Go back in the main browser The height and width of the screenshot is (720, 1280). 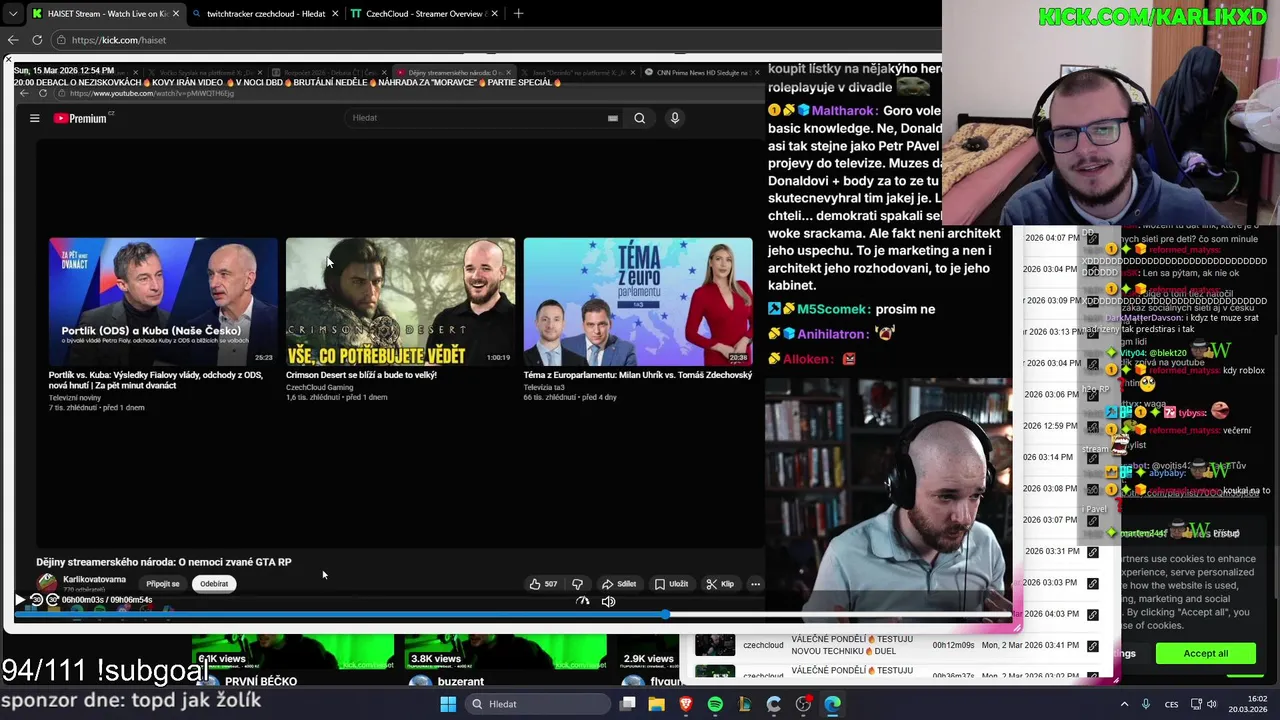click(13, 40)
